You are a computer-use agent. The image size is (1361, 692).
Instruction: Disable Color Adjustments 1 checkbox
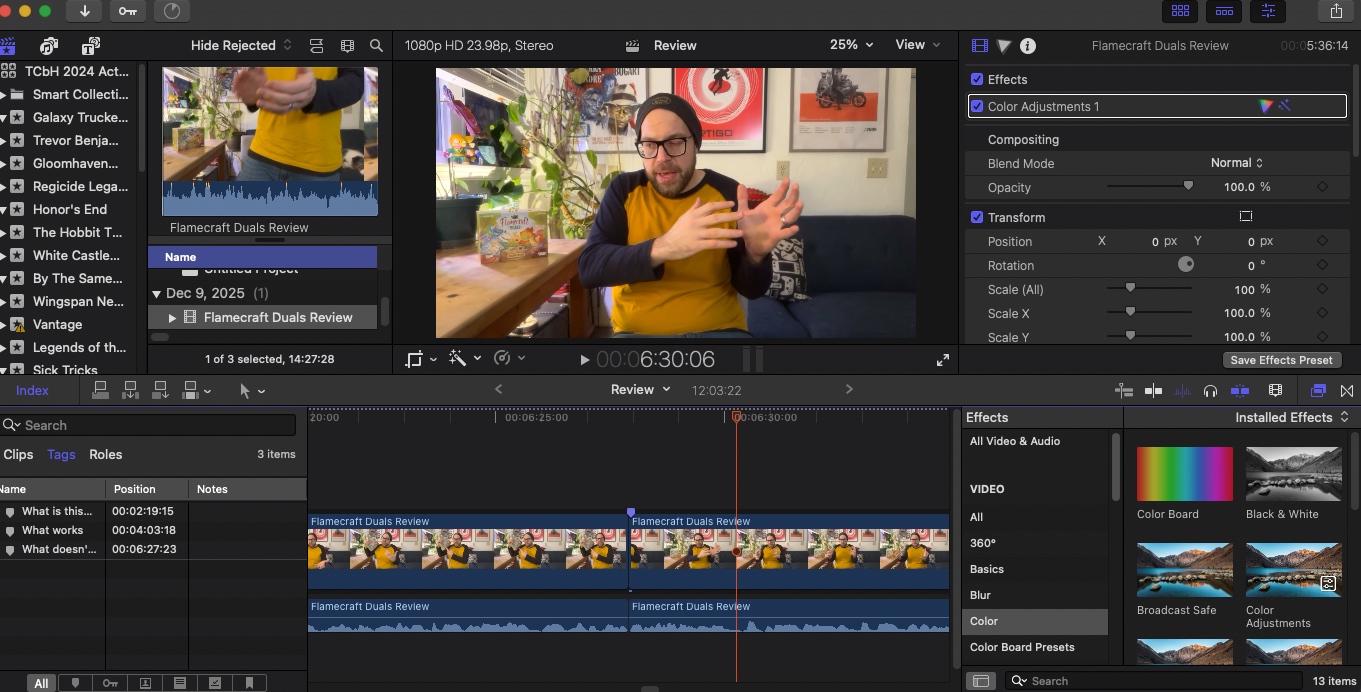(977, 107)
